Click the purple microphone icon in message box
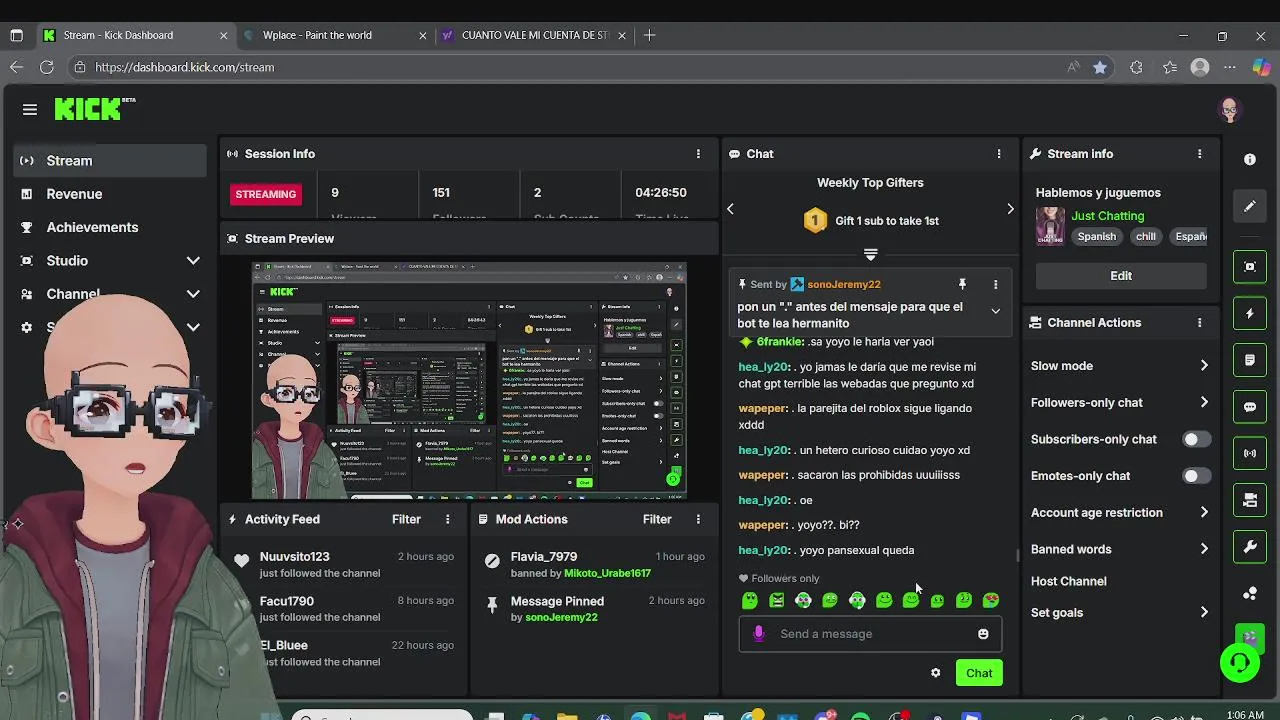The height and width of the screenshot is (720, 1280). (759, 634)
